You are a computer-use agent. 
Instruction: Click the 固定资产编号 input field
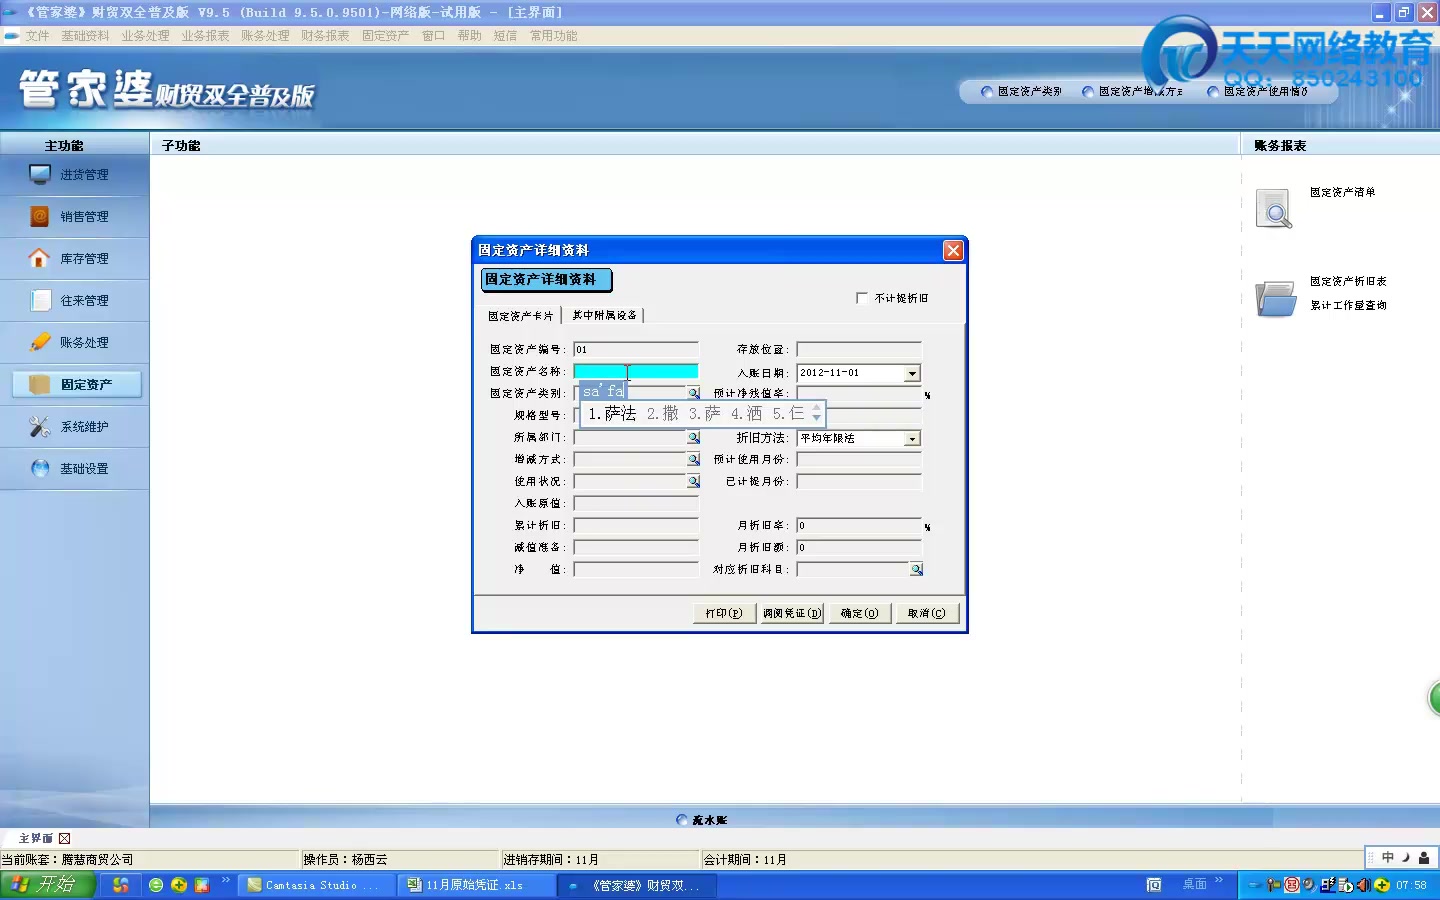pyautogui.click(x=636, y=350)
